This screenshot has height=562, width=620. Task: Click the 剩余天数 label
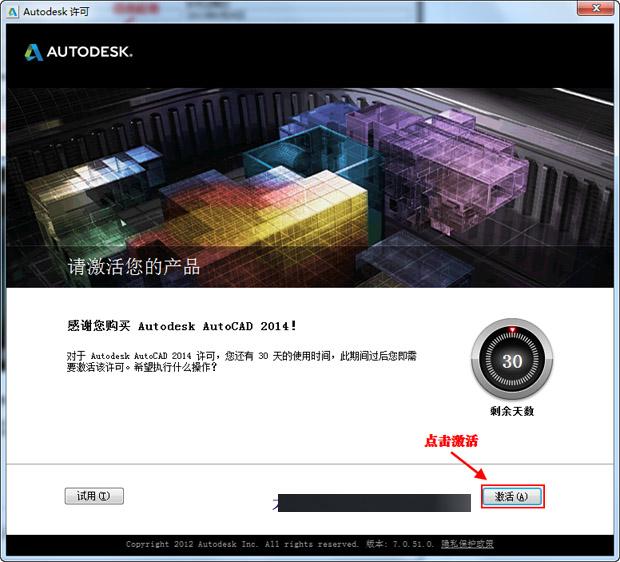coord(512,411)
